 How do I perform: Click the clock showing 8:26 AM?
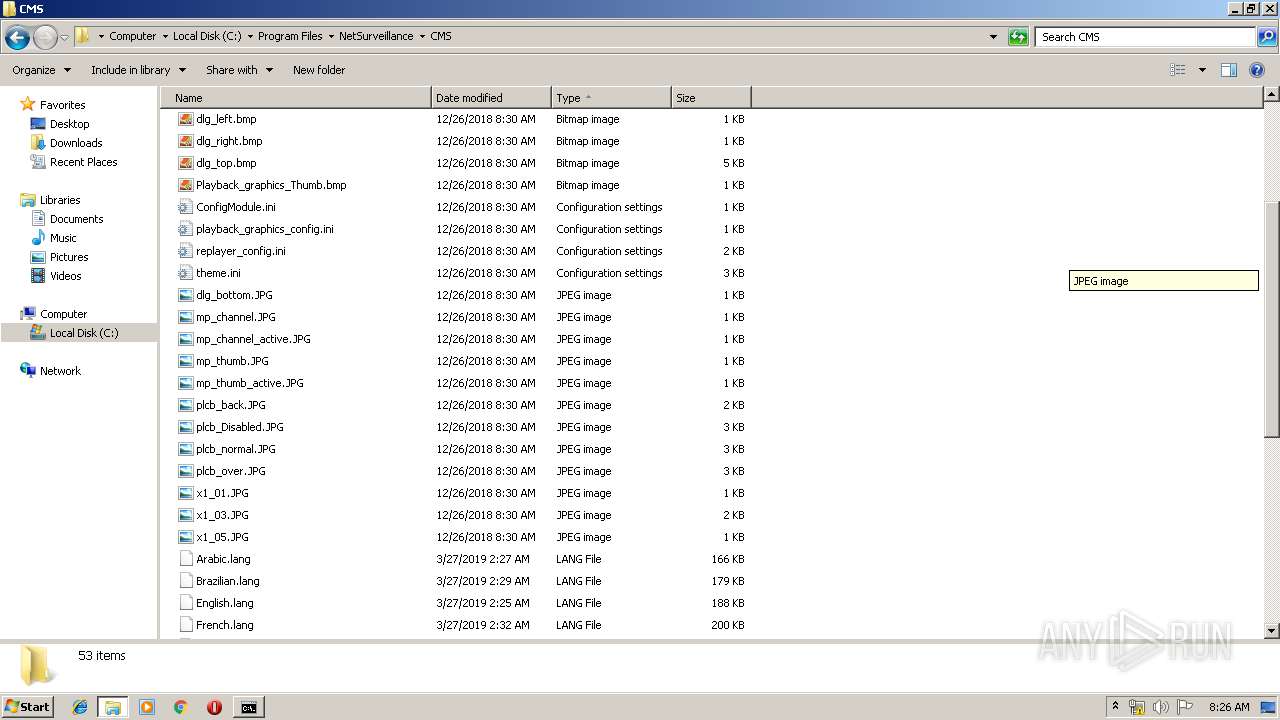tap(1229, 707)
